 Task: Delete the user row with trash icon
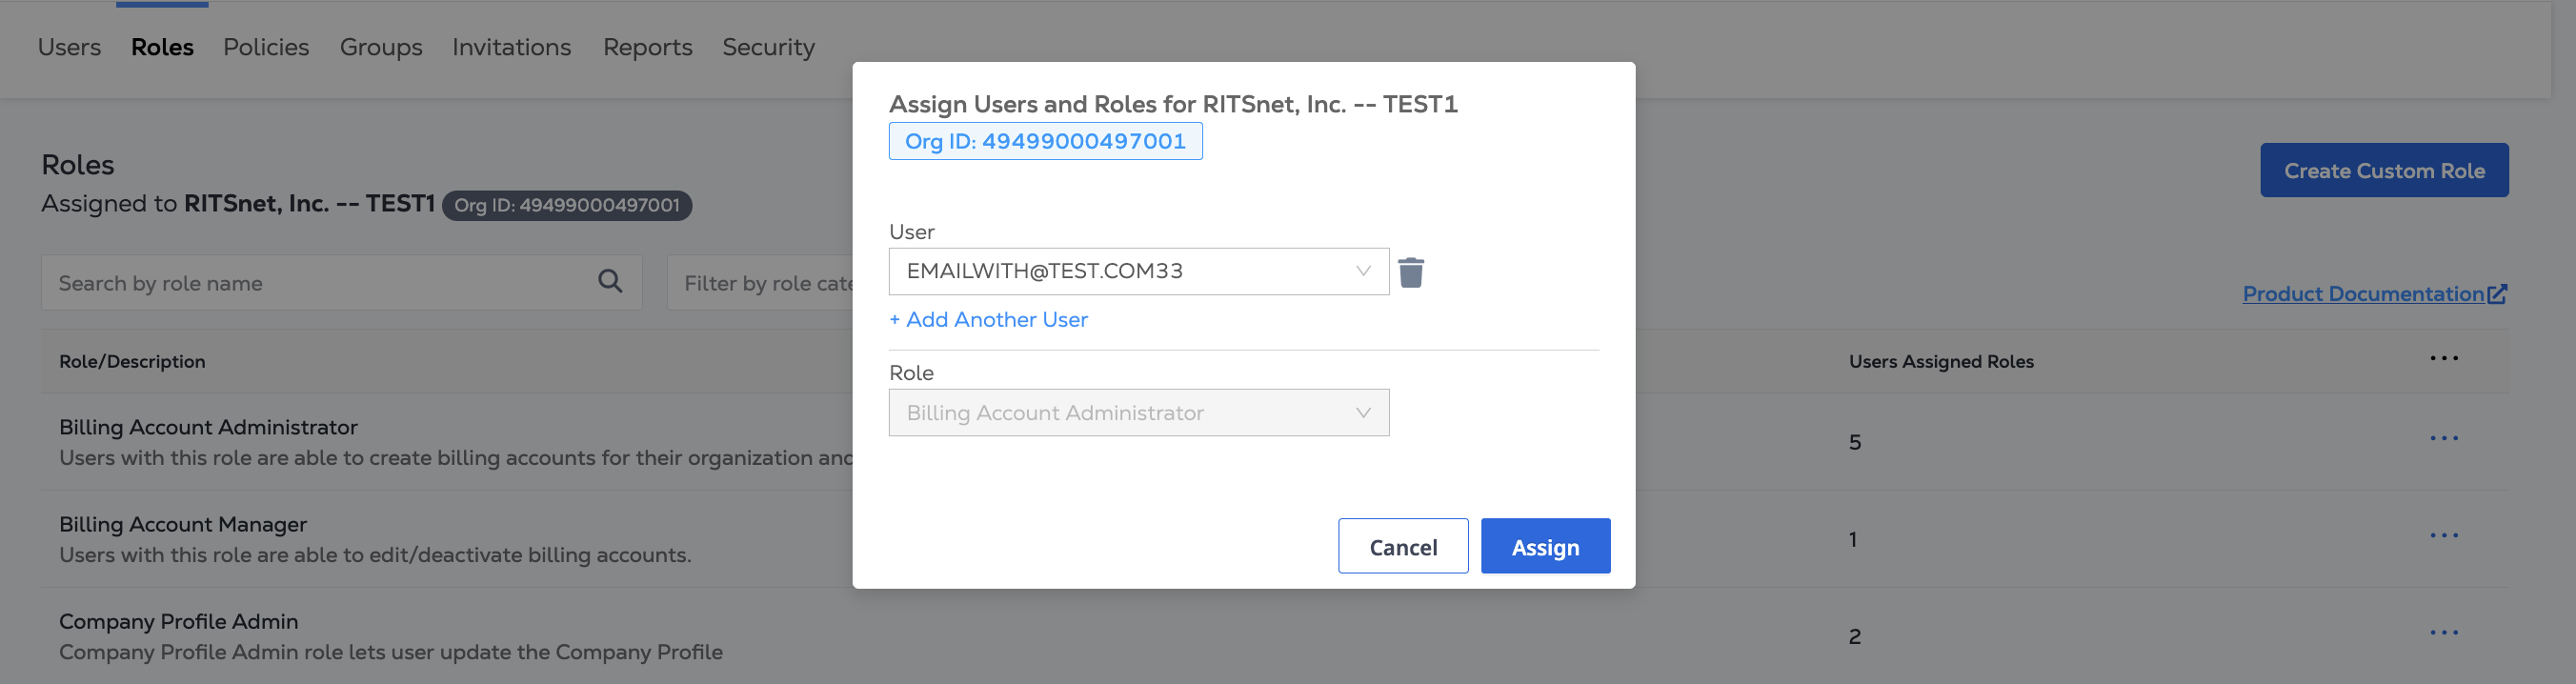(1411, 272)
